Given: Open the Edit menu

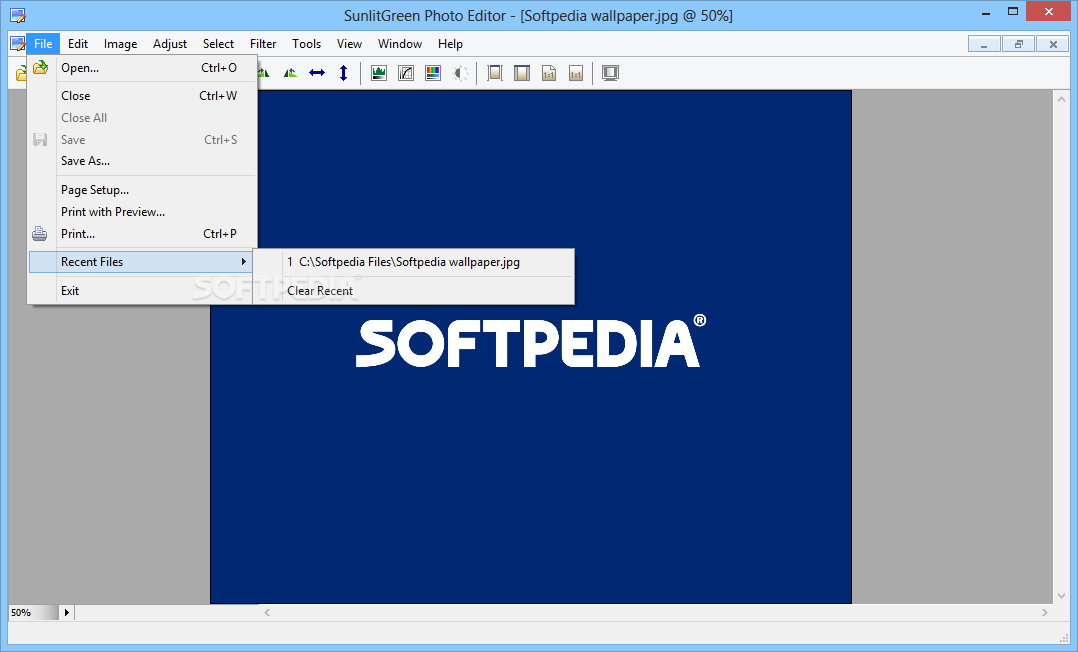Looking at the screenshot, I should point(78,43).
